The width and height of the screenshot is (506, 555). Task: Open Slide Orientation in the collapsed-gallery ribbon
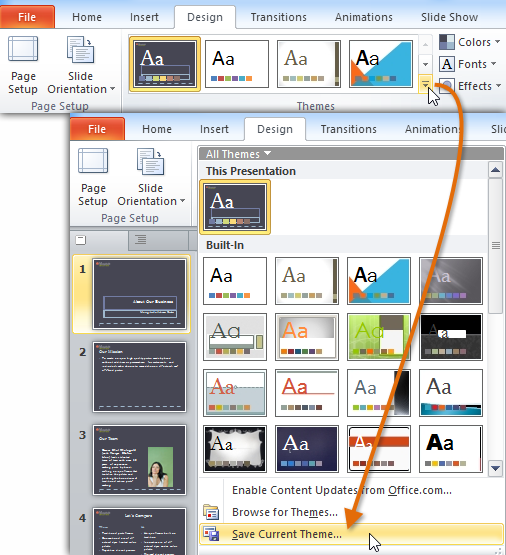[x=81, y=64]
